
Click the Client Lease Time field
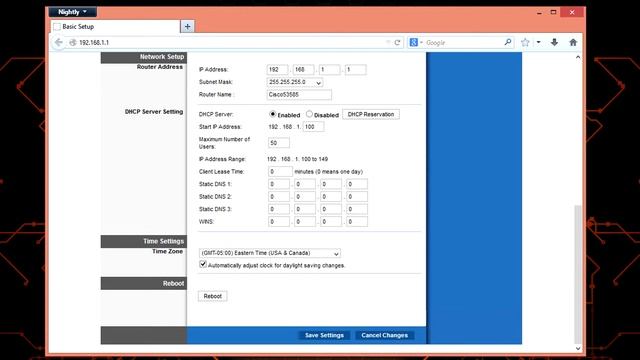[280, 171]
